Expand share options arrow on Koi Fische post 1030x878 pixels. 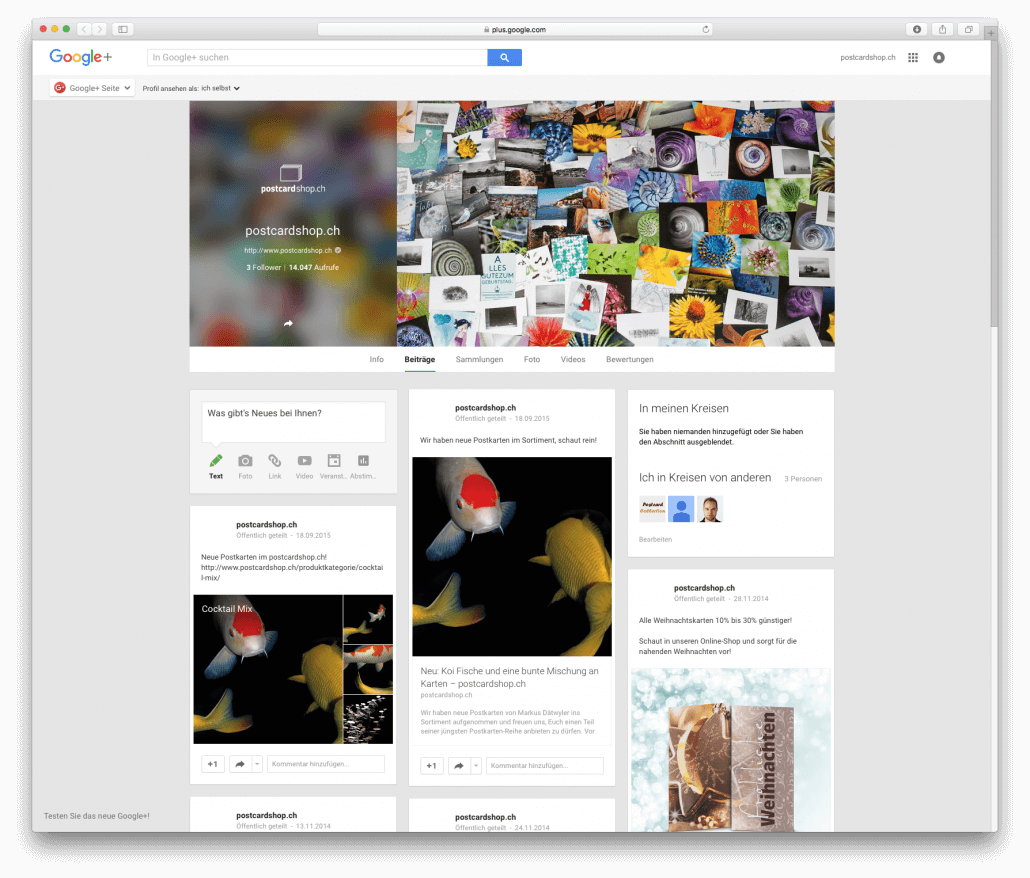(476, 766)
